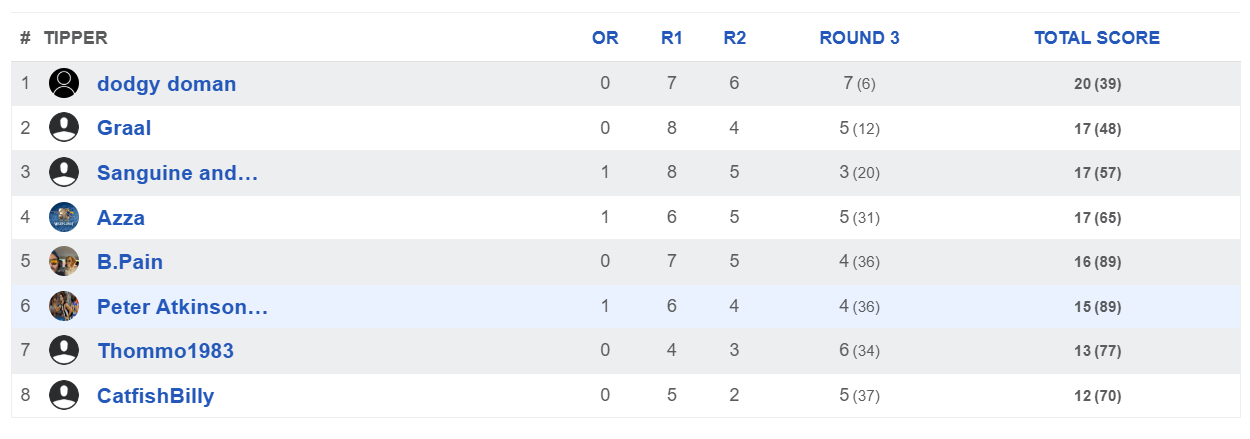
Task: Click dodgy doman's avatar icon
Action: 64,83
